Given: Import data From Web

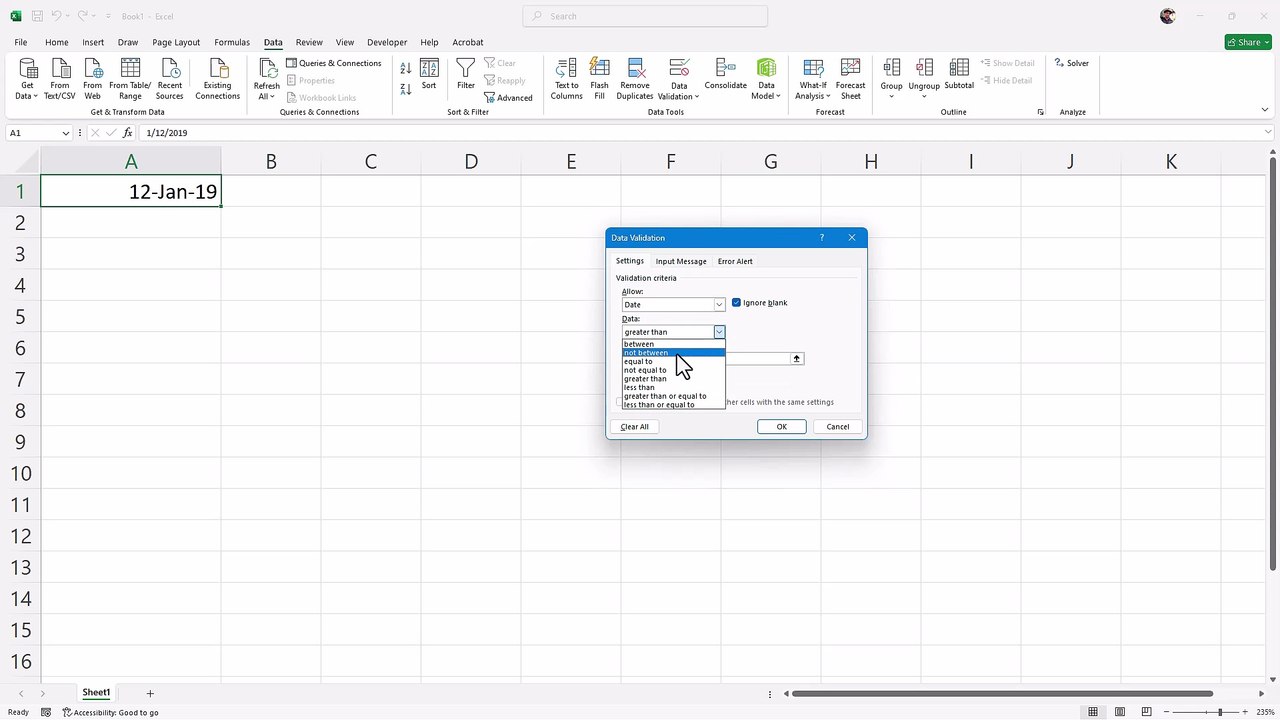Looking at the screenshot, I should point(92,79).
